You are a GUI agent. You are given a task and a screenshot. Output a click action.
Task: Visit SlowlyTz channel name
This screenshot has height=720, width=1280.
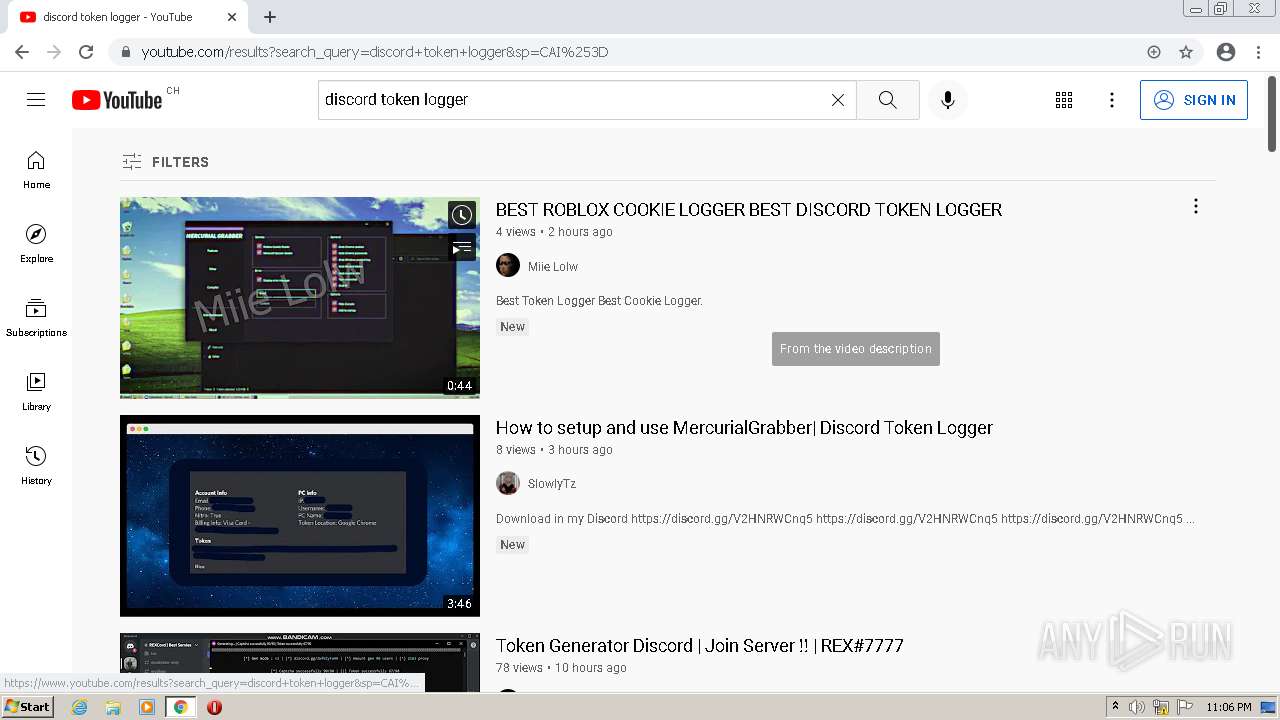point(552,484)
